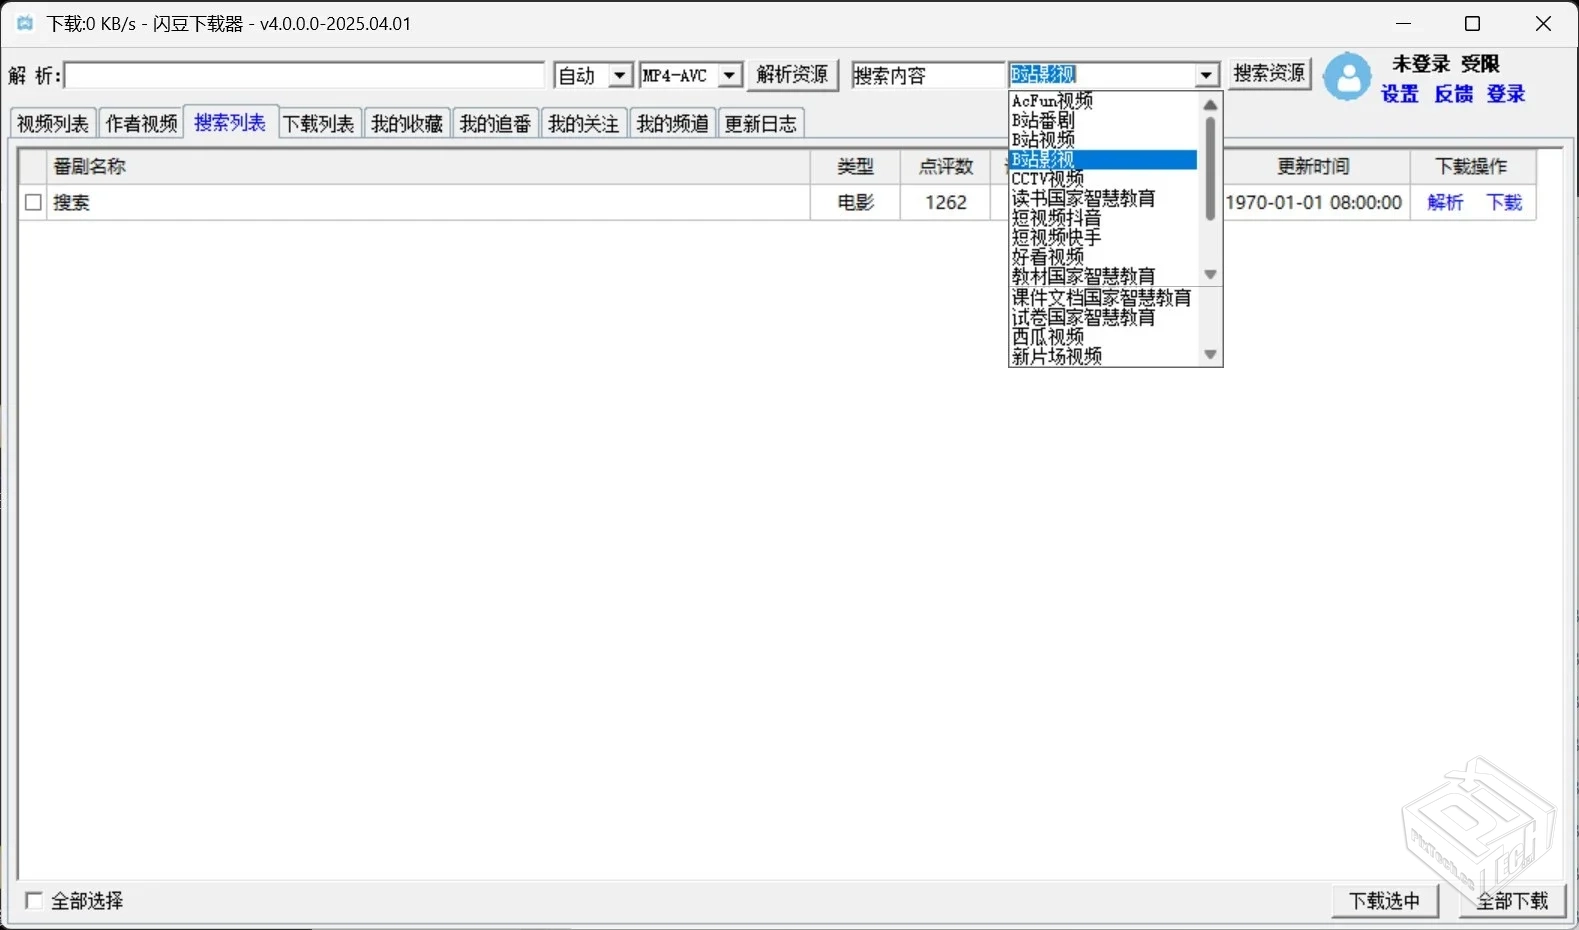This screenshot has height=930, width=1579.
Task: Select B站视频 from source list
Action: pyautogui.click(x=1043, y=140)
